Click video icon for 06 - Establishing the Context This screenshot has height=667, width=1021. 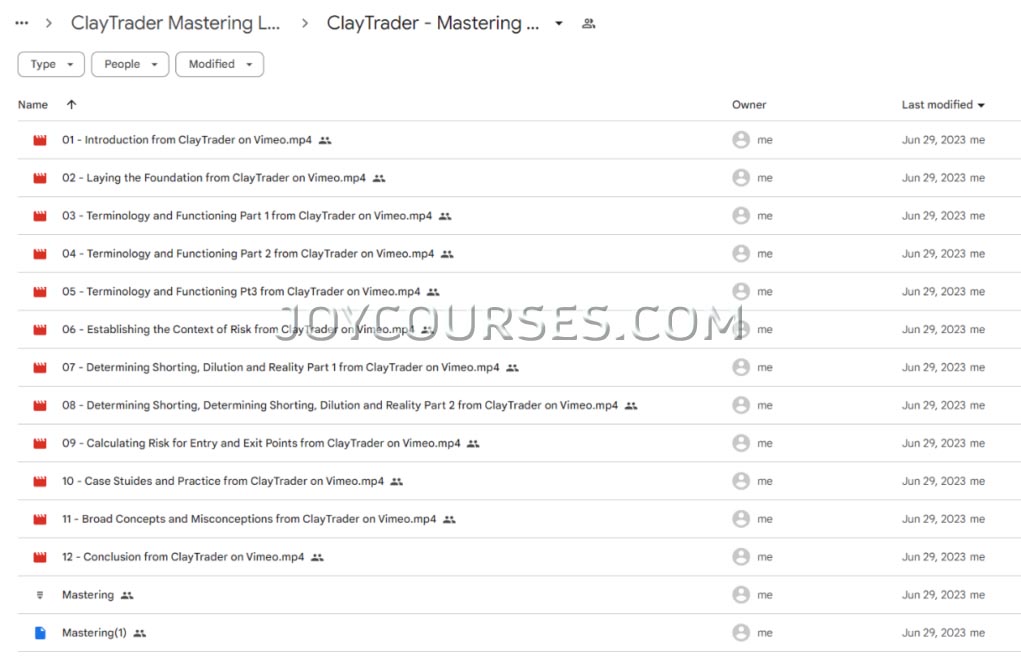(40, 330)
